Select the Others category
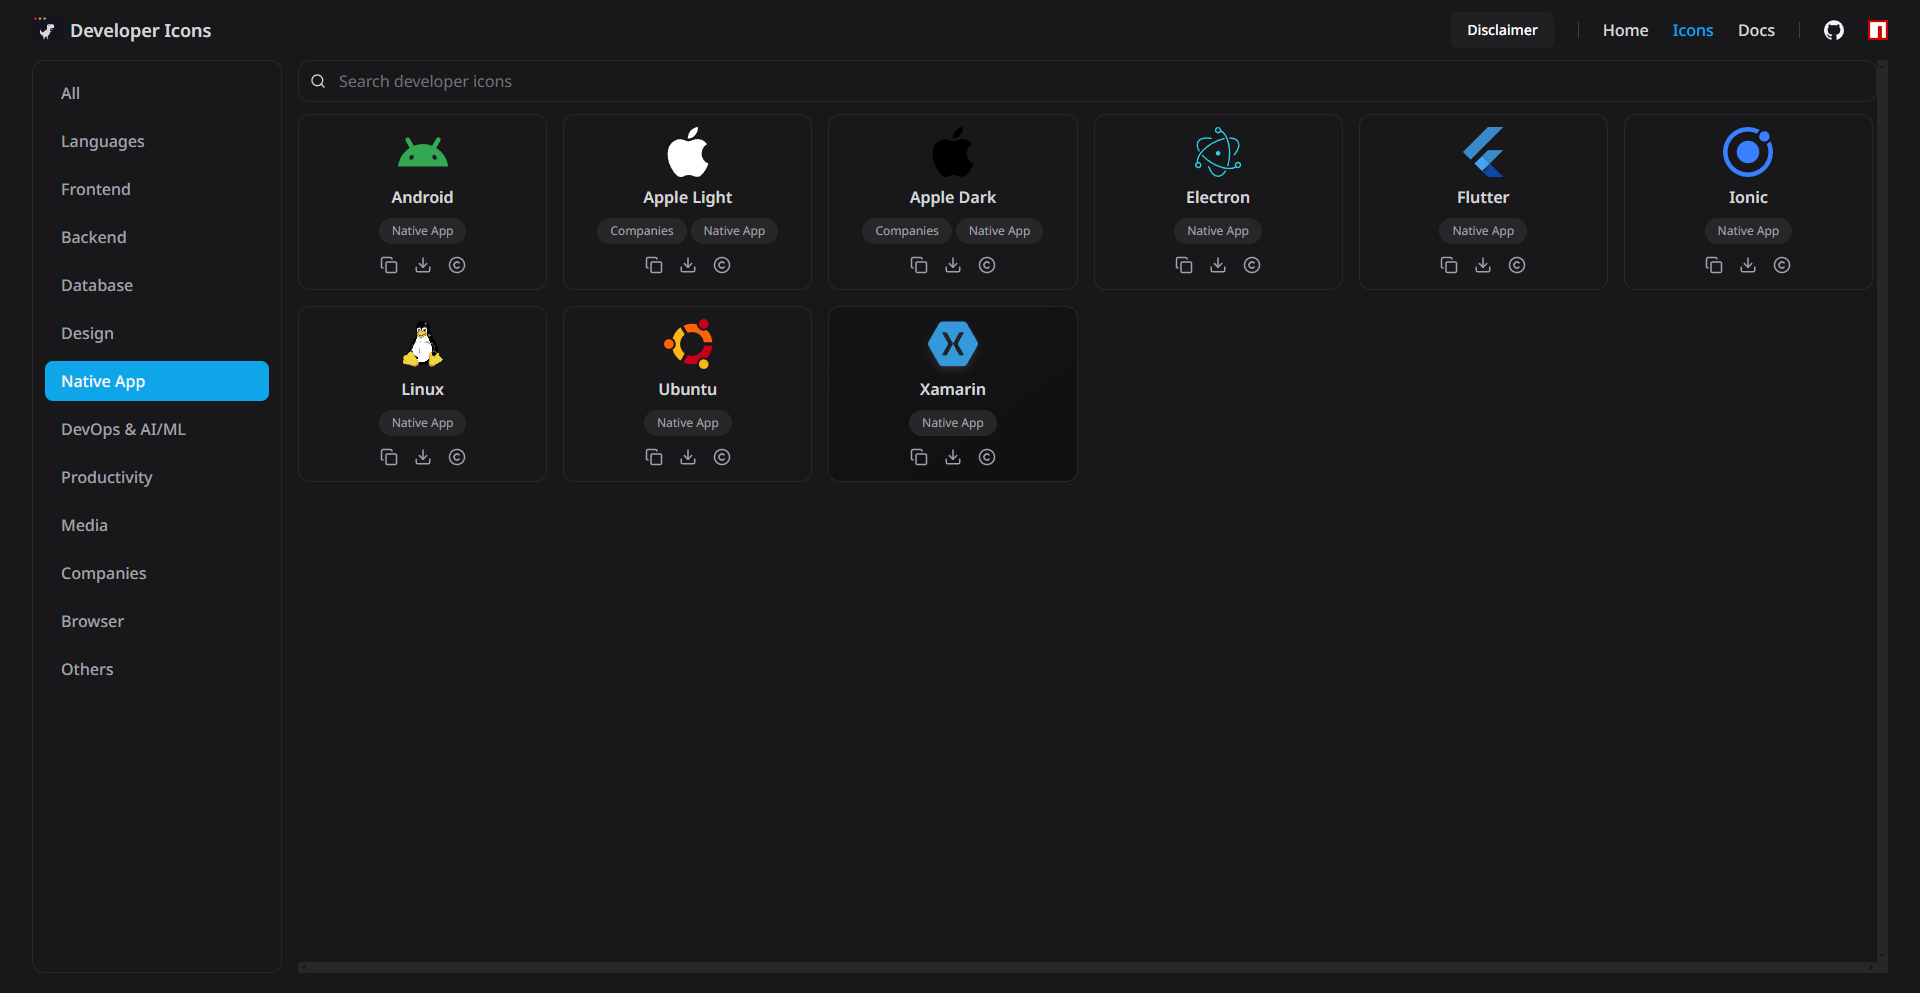 click(x=157, y=669)
